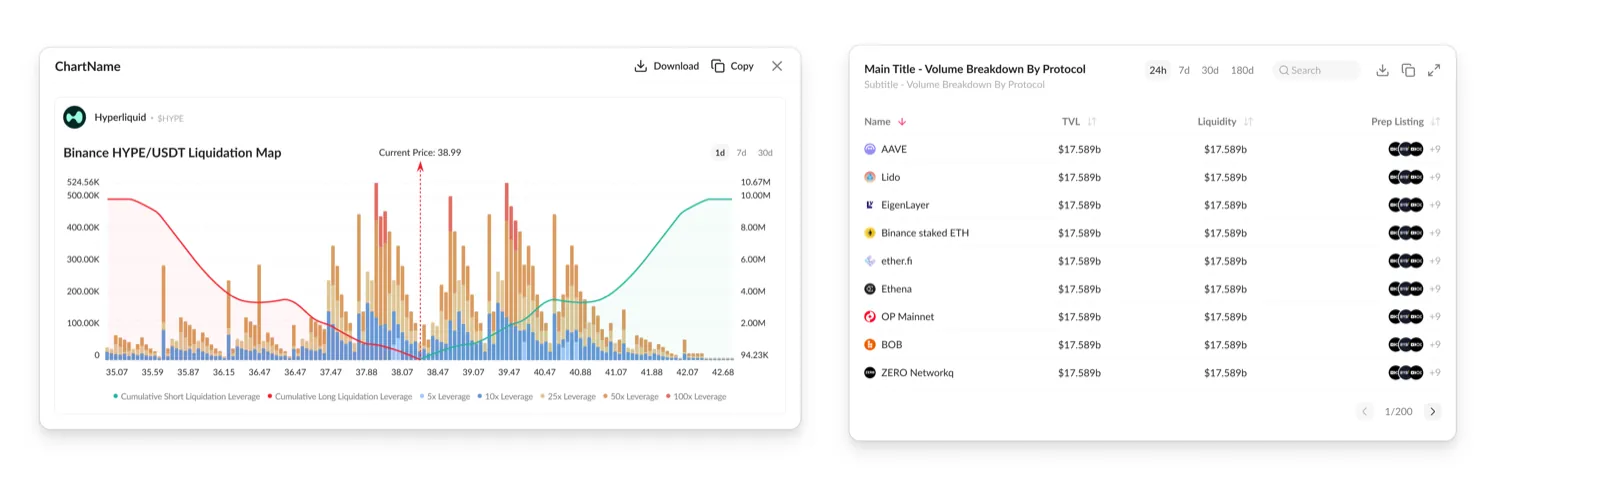Switch to 30d range in protocol table

tap(1210, 70)
